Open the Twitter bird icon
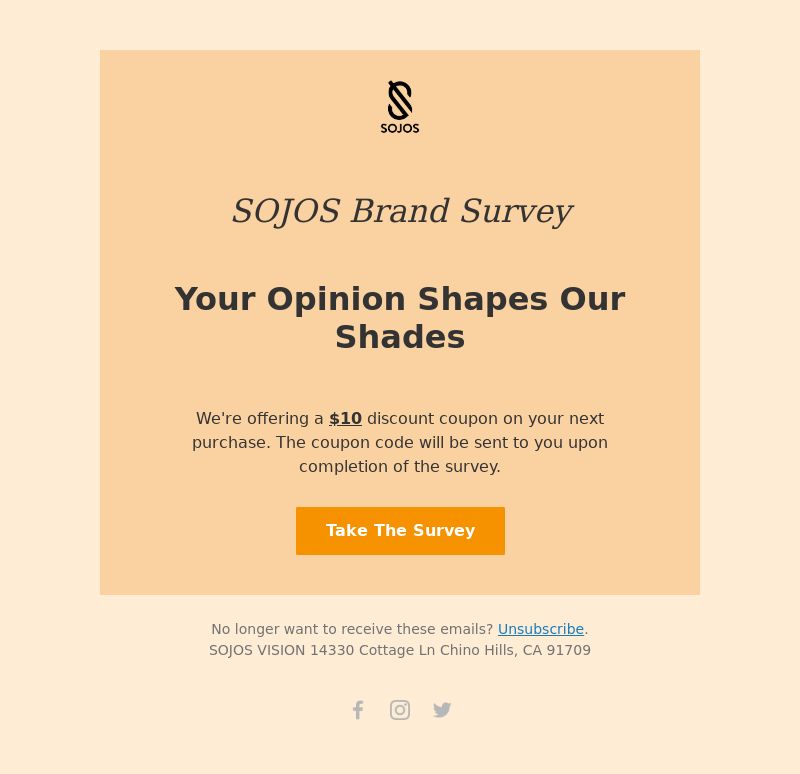This screenshot has width=800, height=774. pyautogui.click(x=442, y=710)
